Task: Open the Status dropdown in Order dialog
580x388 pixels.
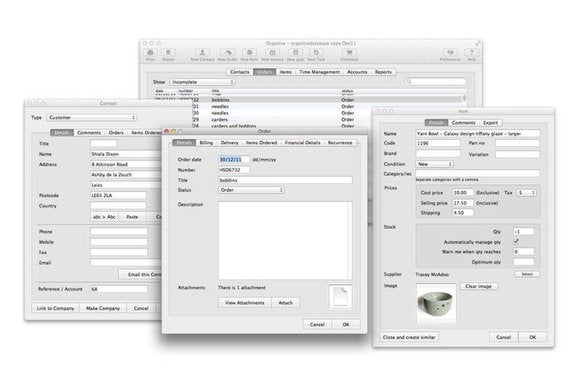Action: coord(251,190)
